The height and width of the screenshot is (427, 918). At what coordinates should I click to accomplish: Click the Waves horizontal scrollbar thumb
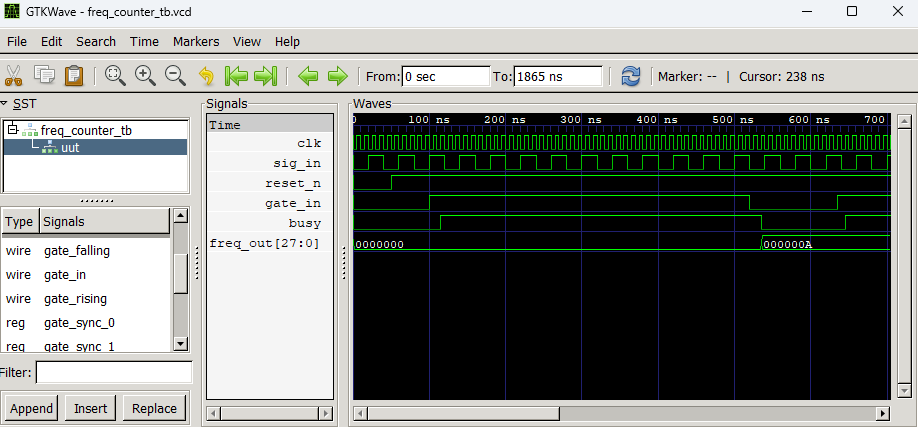pyautogui.click(x=463, y=414)
